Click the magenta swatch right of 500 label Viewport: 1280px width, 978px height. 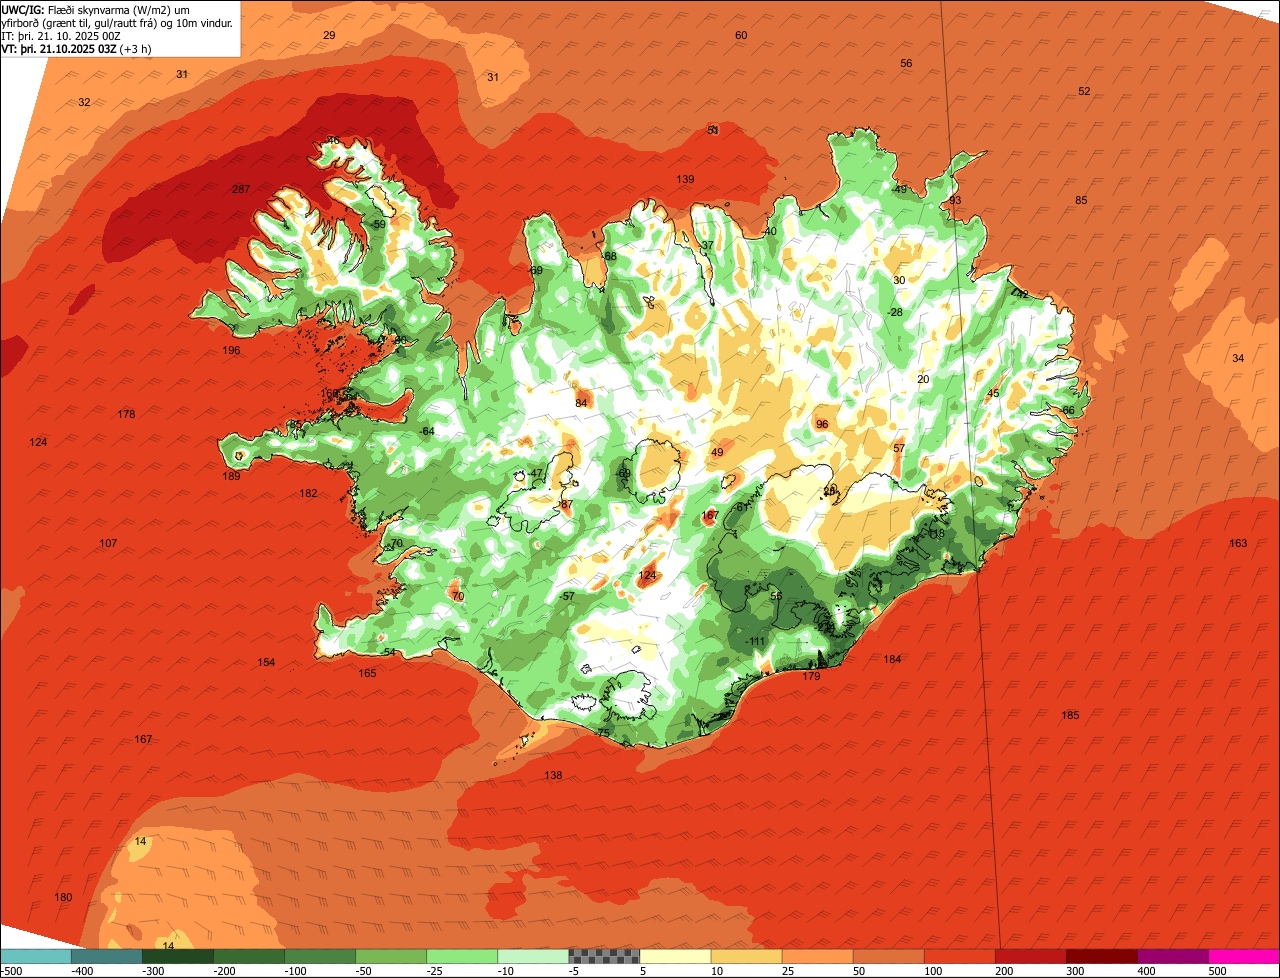[1244, 956]
